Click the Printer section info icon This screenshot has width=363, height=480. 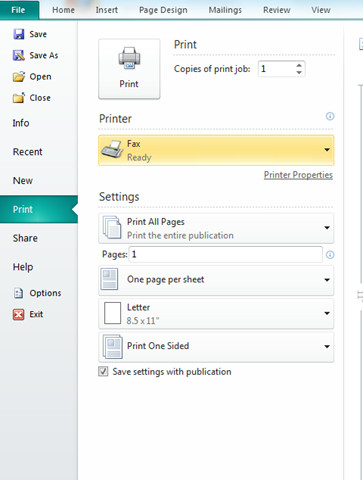[330, 116]
